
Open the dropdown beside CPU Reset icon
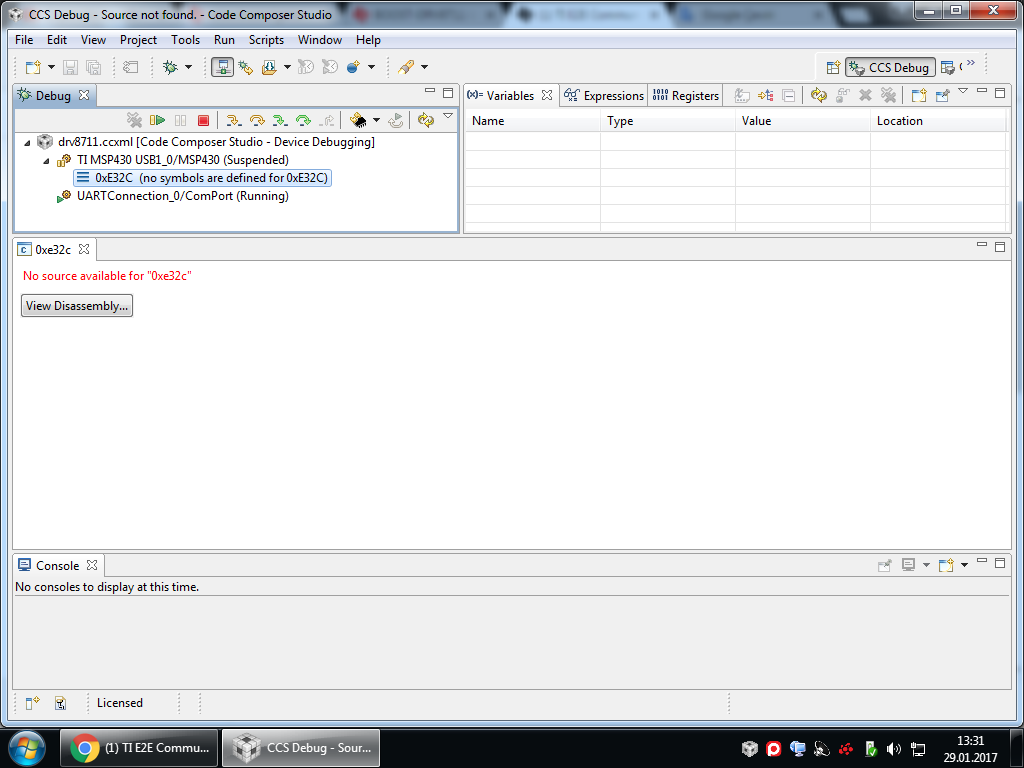click(376, 120)
